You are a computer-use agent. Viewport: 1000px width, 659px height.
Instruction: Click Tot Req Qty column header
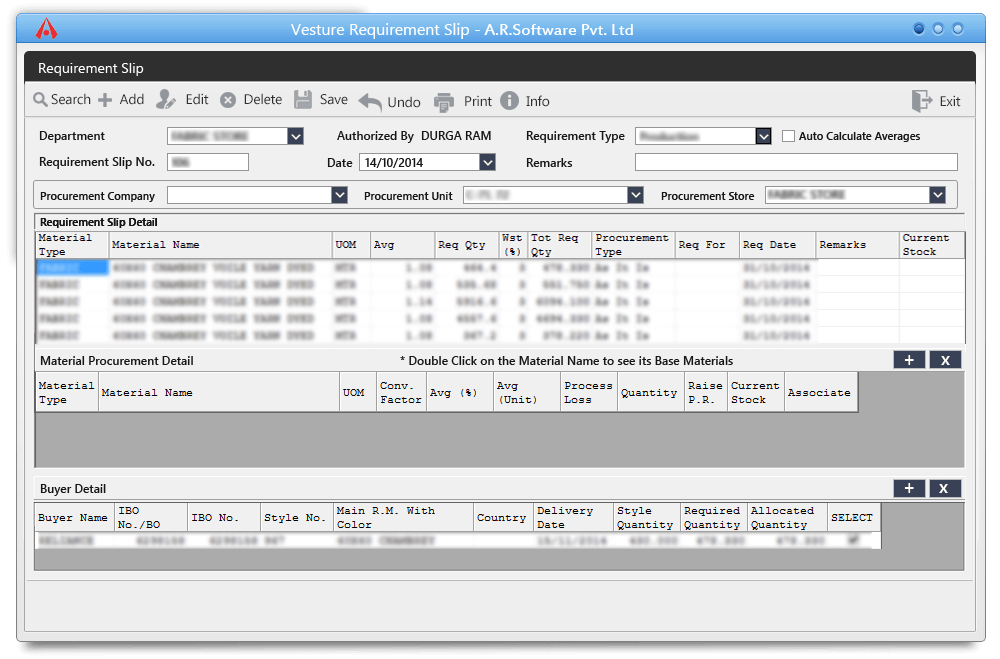point(560,245)
